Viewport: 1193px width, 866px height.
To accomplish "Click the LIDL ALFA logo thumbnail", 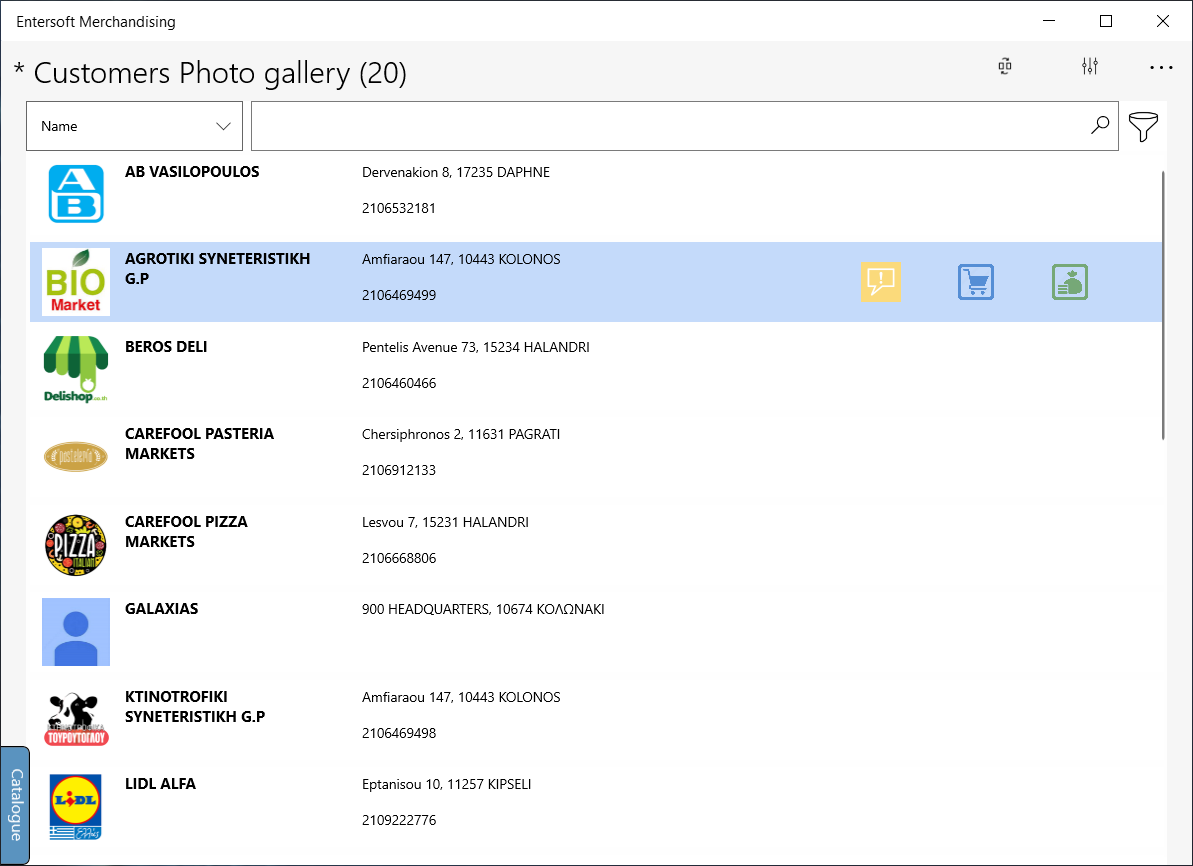I will (76, 807).
